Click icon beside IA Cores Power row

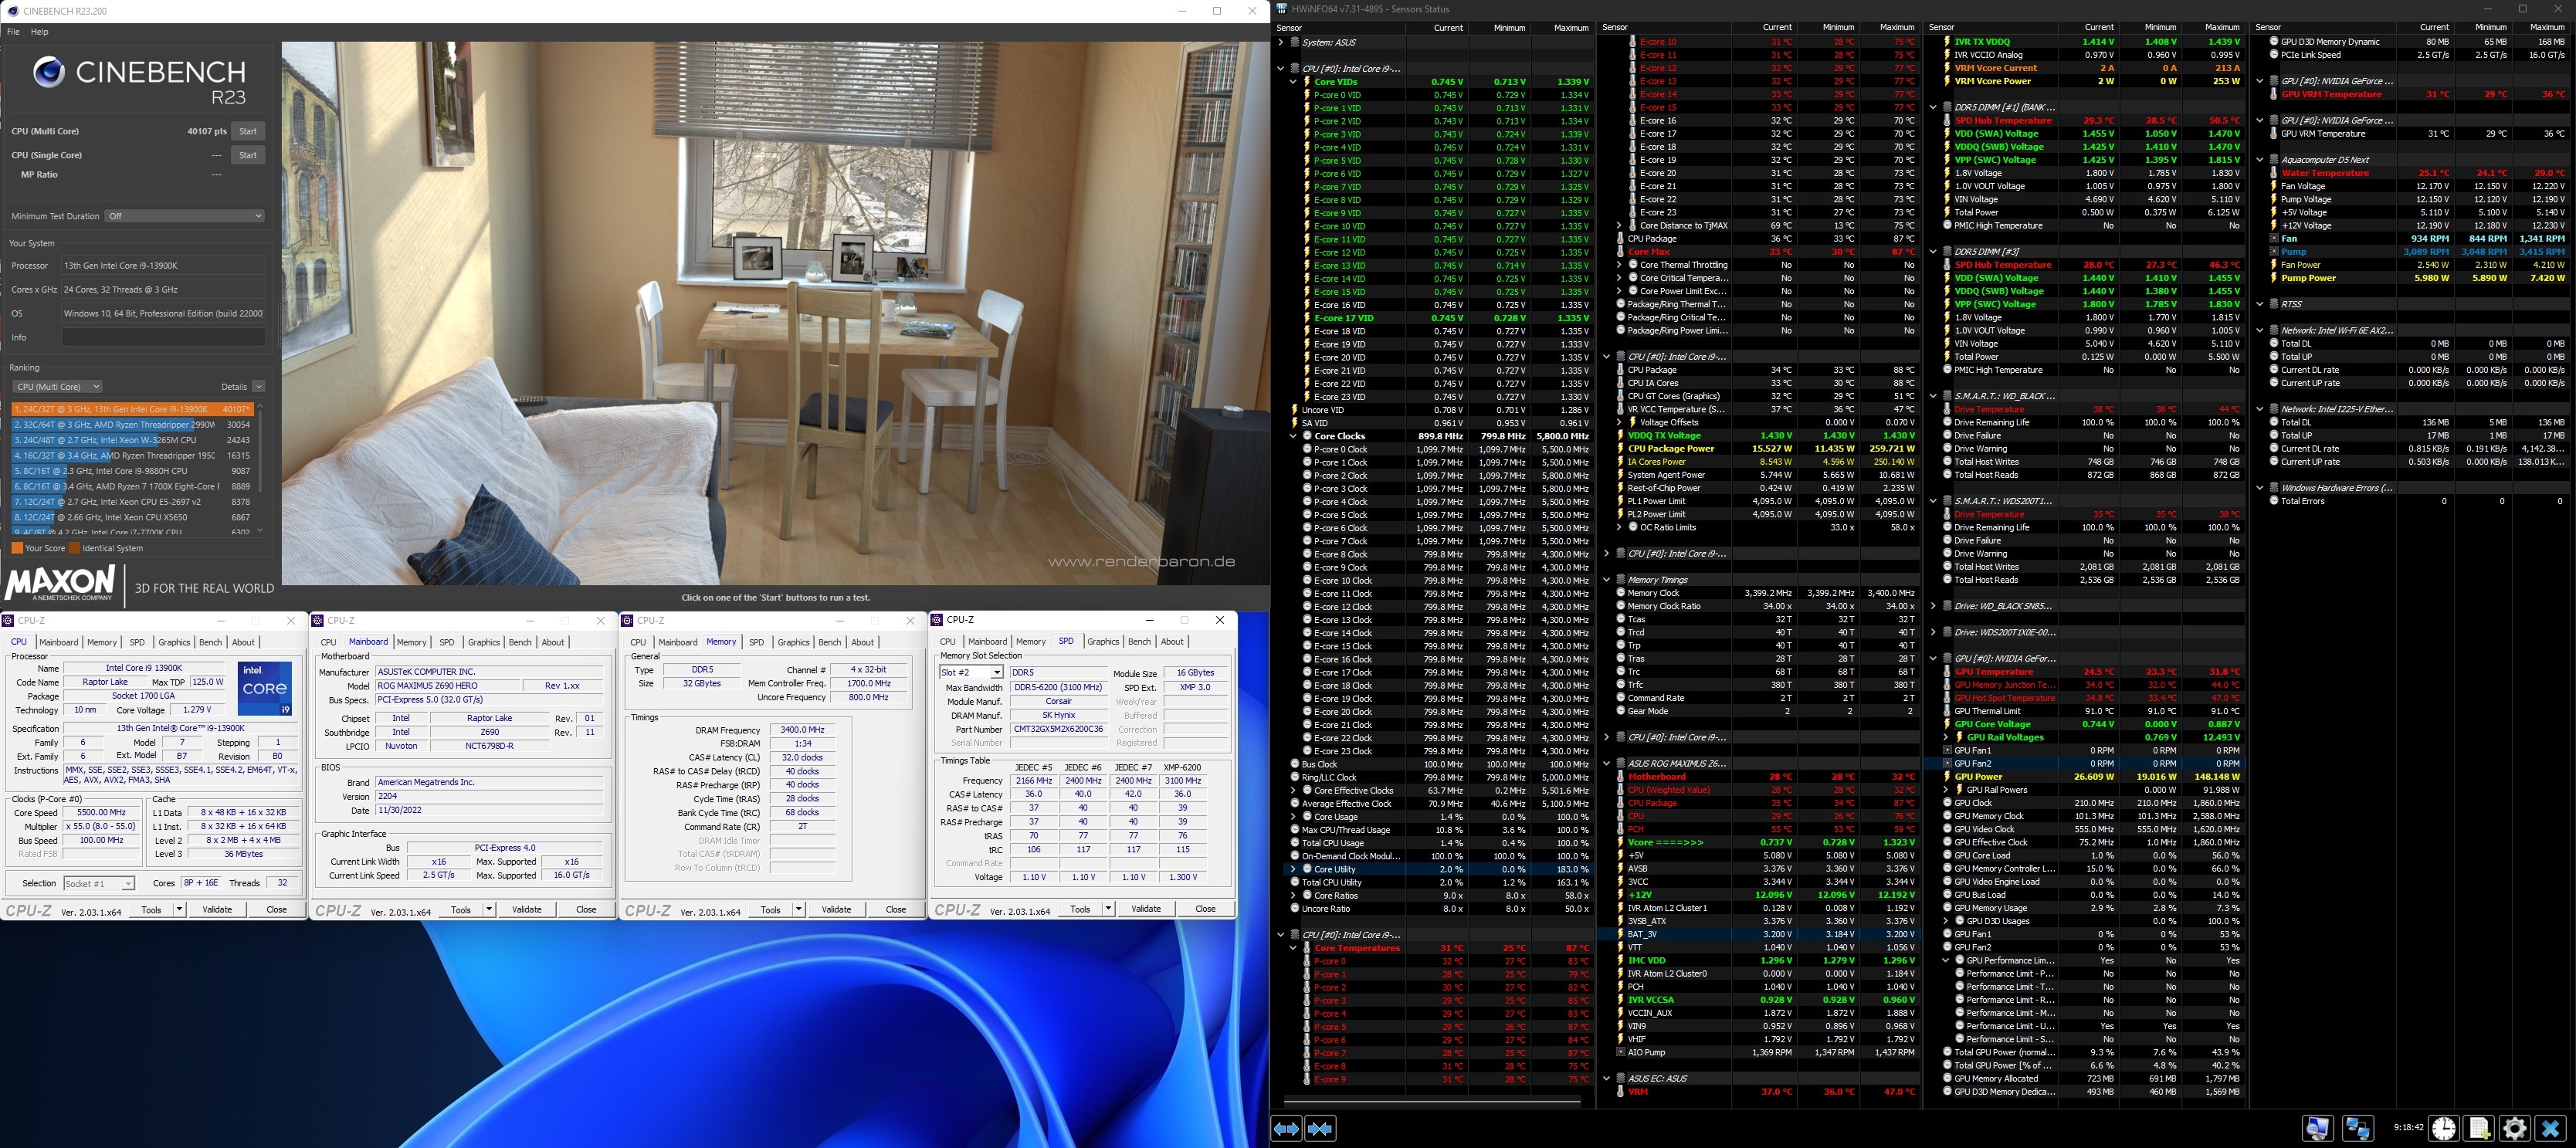coord(1620,462)
